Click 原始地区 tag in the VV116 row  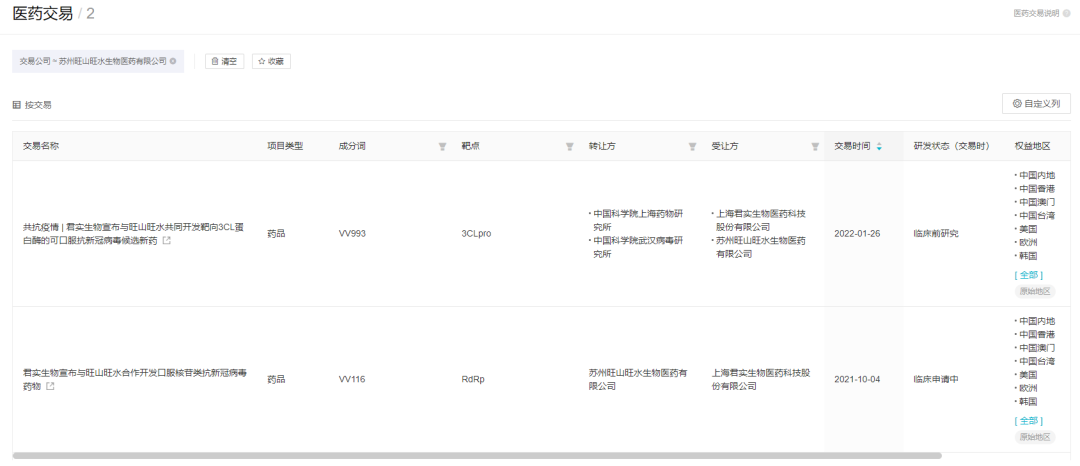1035,437
